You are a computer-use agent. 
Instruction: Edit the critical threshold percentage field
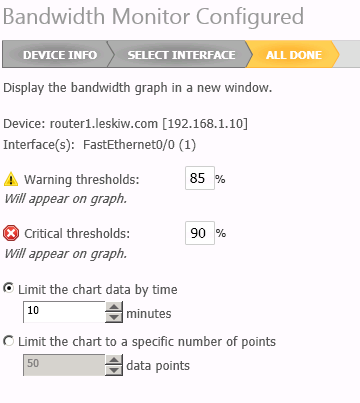point(200,233)
